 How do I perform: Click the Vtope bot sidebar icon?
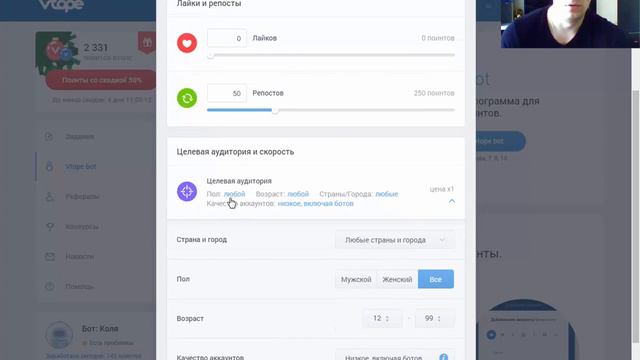click(49, 166)
